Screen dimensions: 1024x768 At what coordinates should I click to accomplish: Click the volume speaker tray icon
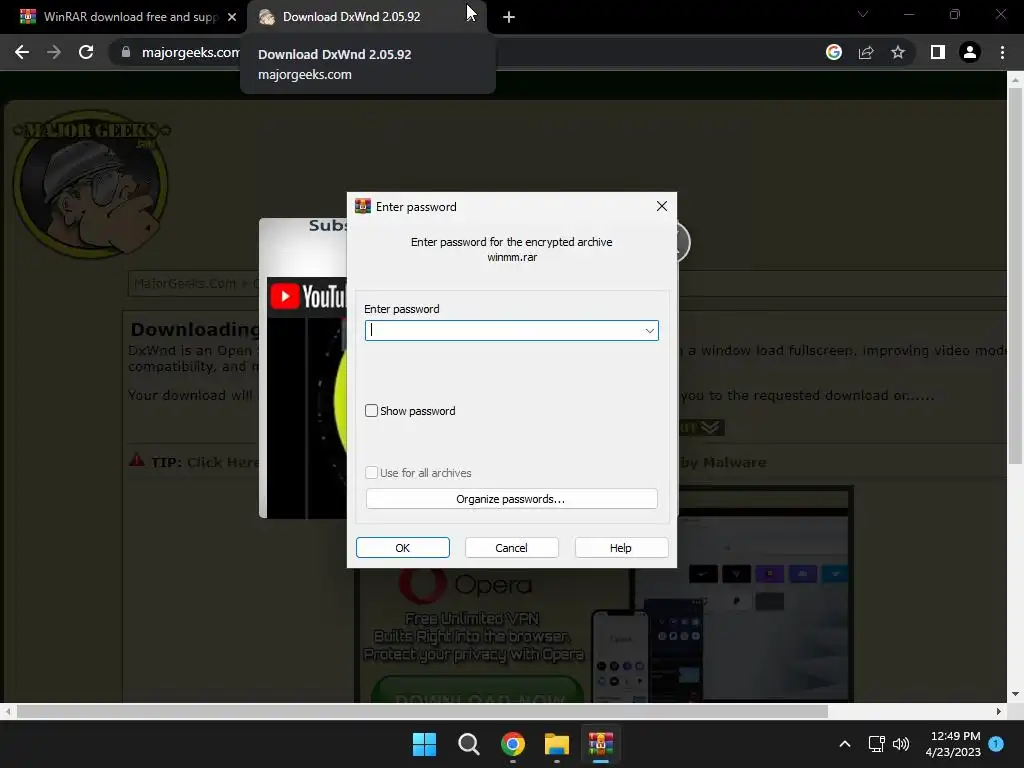click(x=901, y=744)
